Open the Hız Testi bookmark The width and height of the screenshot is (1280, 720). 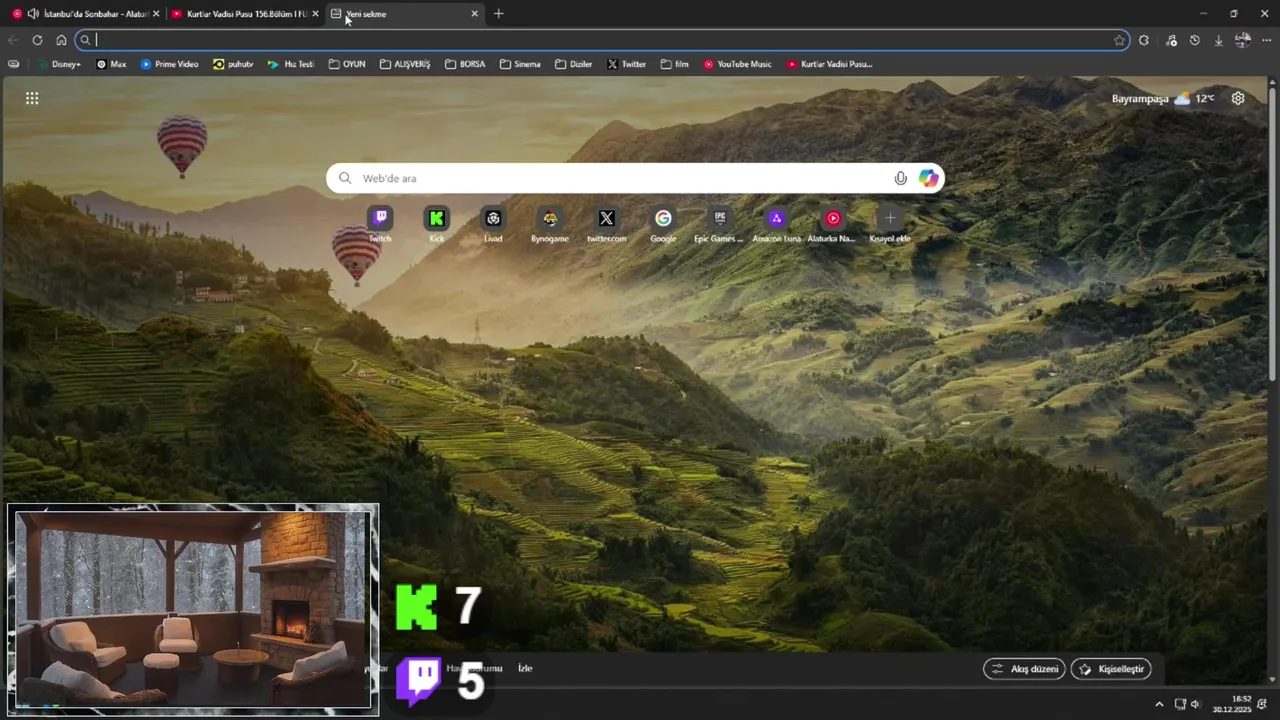(291, 64)
